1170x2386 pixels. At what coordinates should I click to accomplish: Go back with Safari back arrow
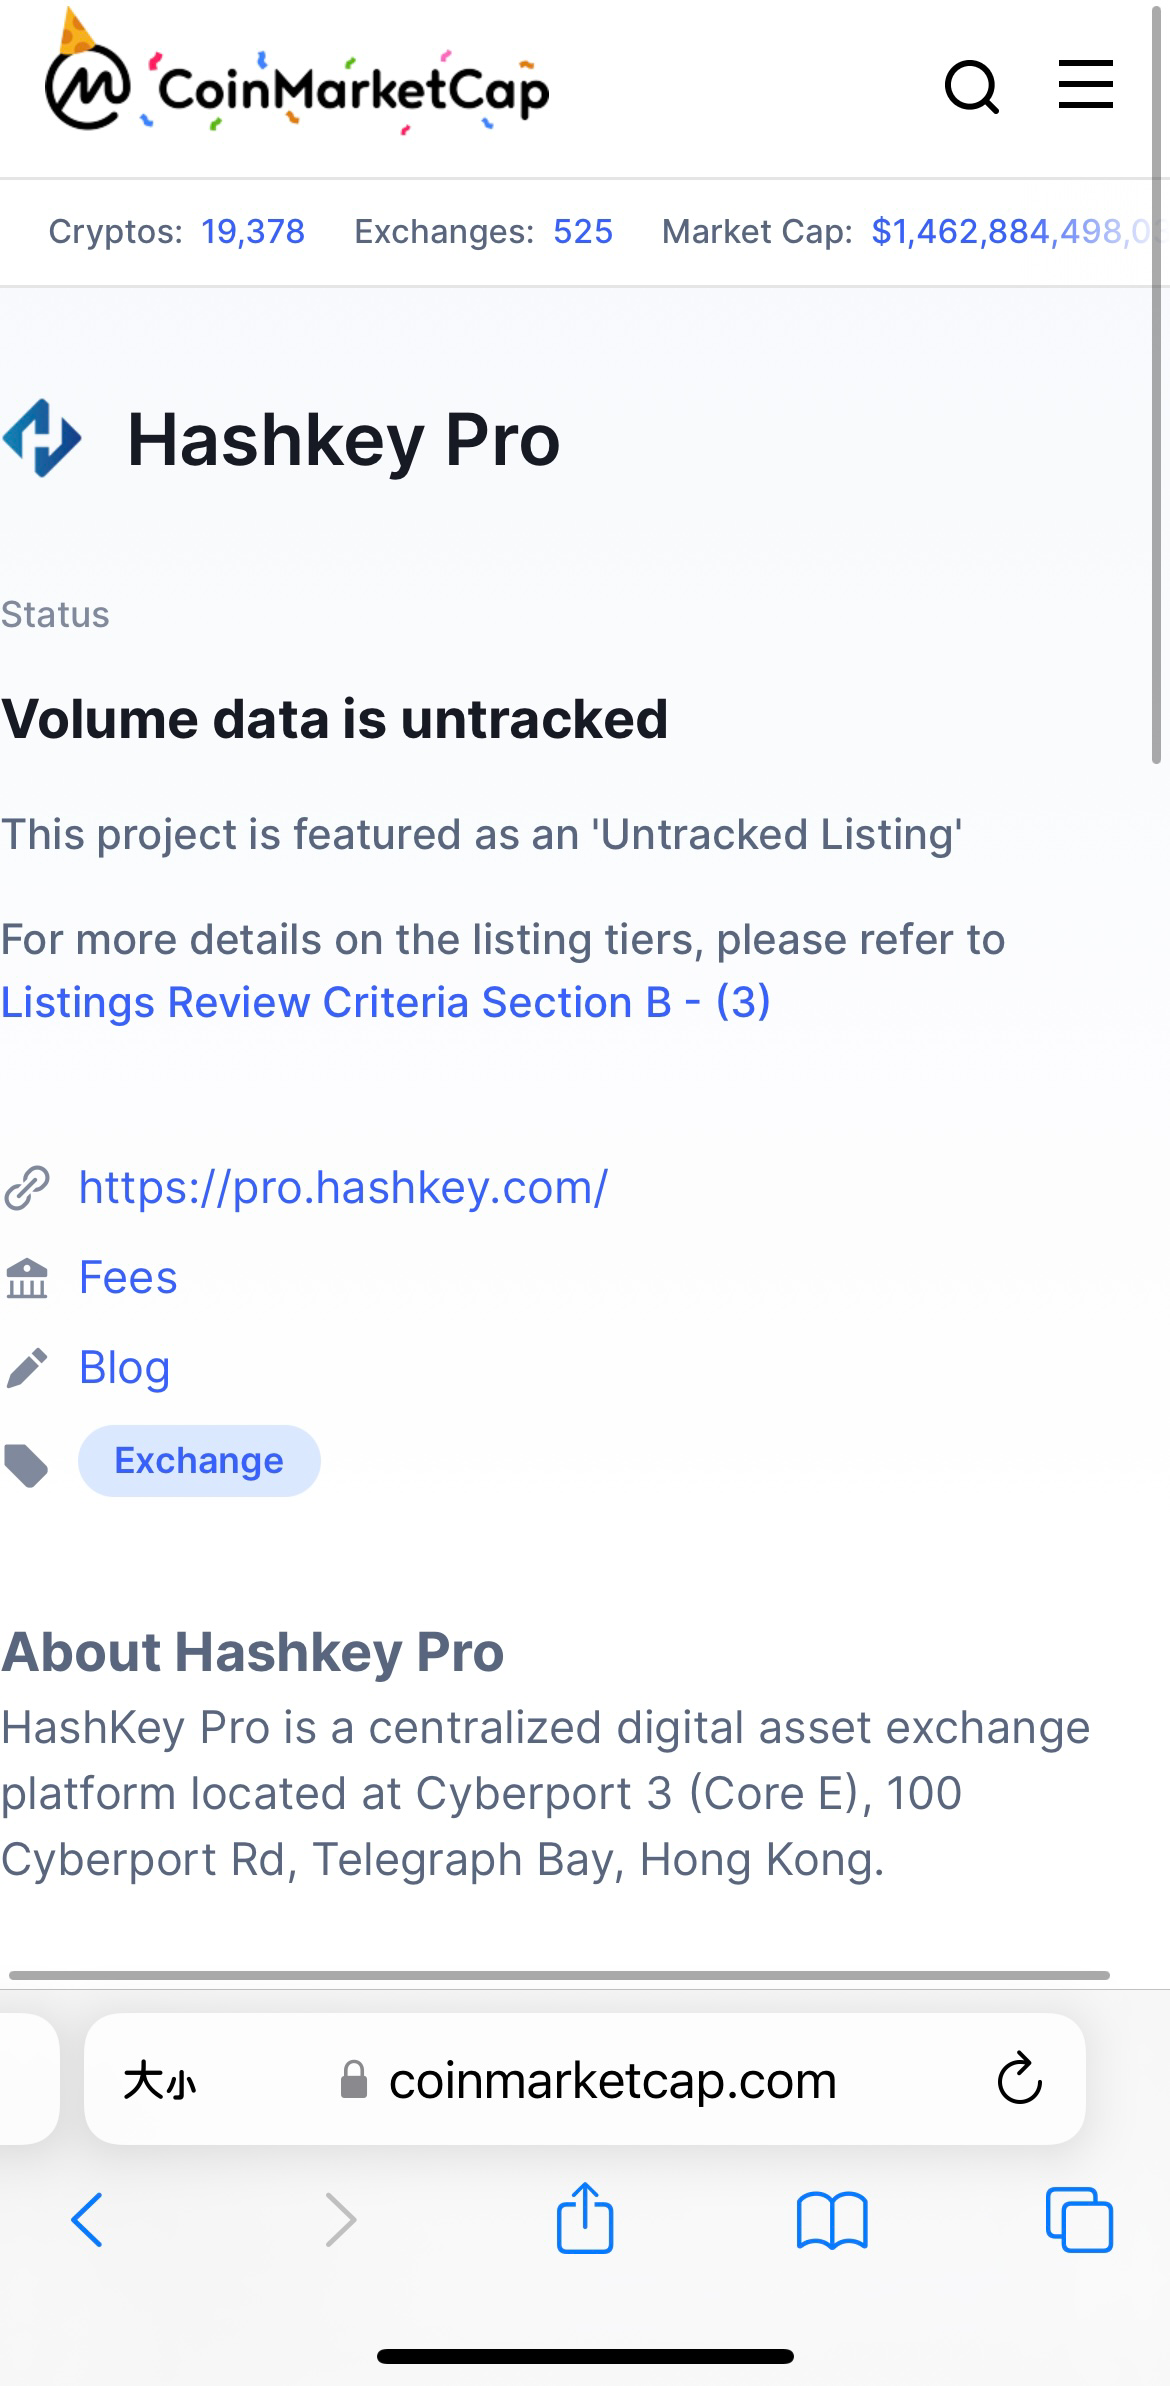pyautogui.click(x=87, y=2220)
